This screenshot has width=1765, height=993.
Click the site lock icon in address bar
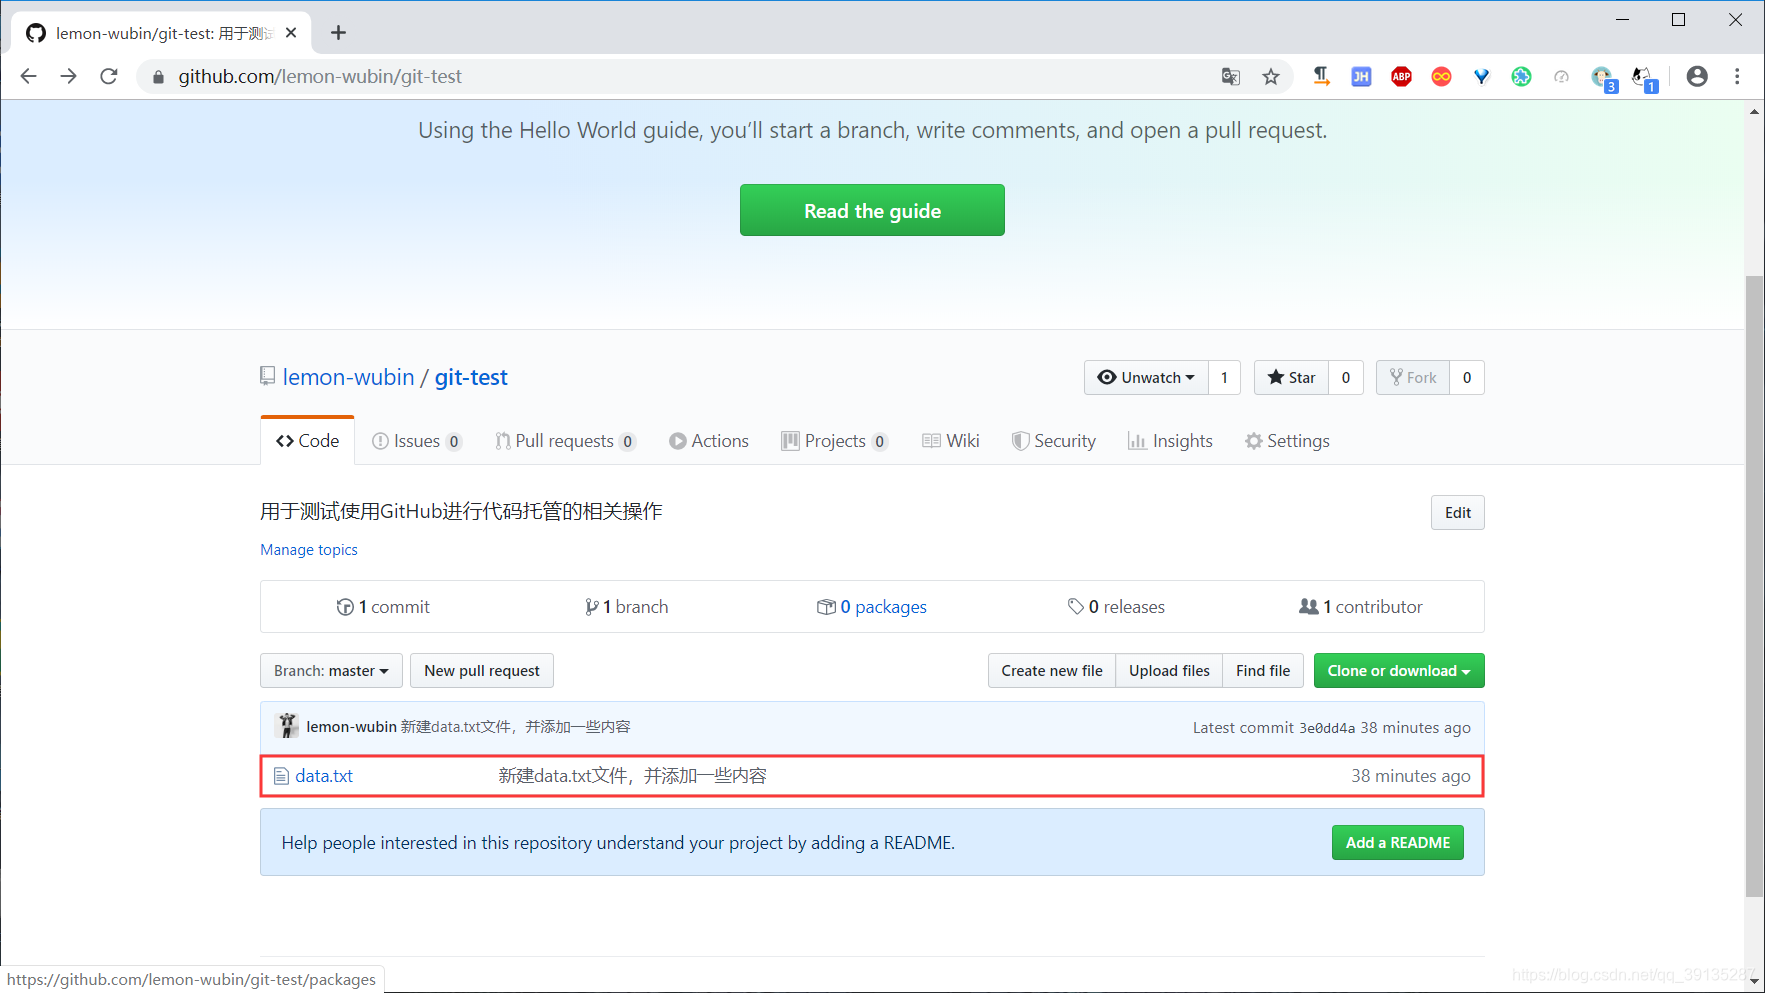(x=158, y=77)
